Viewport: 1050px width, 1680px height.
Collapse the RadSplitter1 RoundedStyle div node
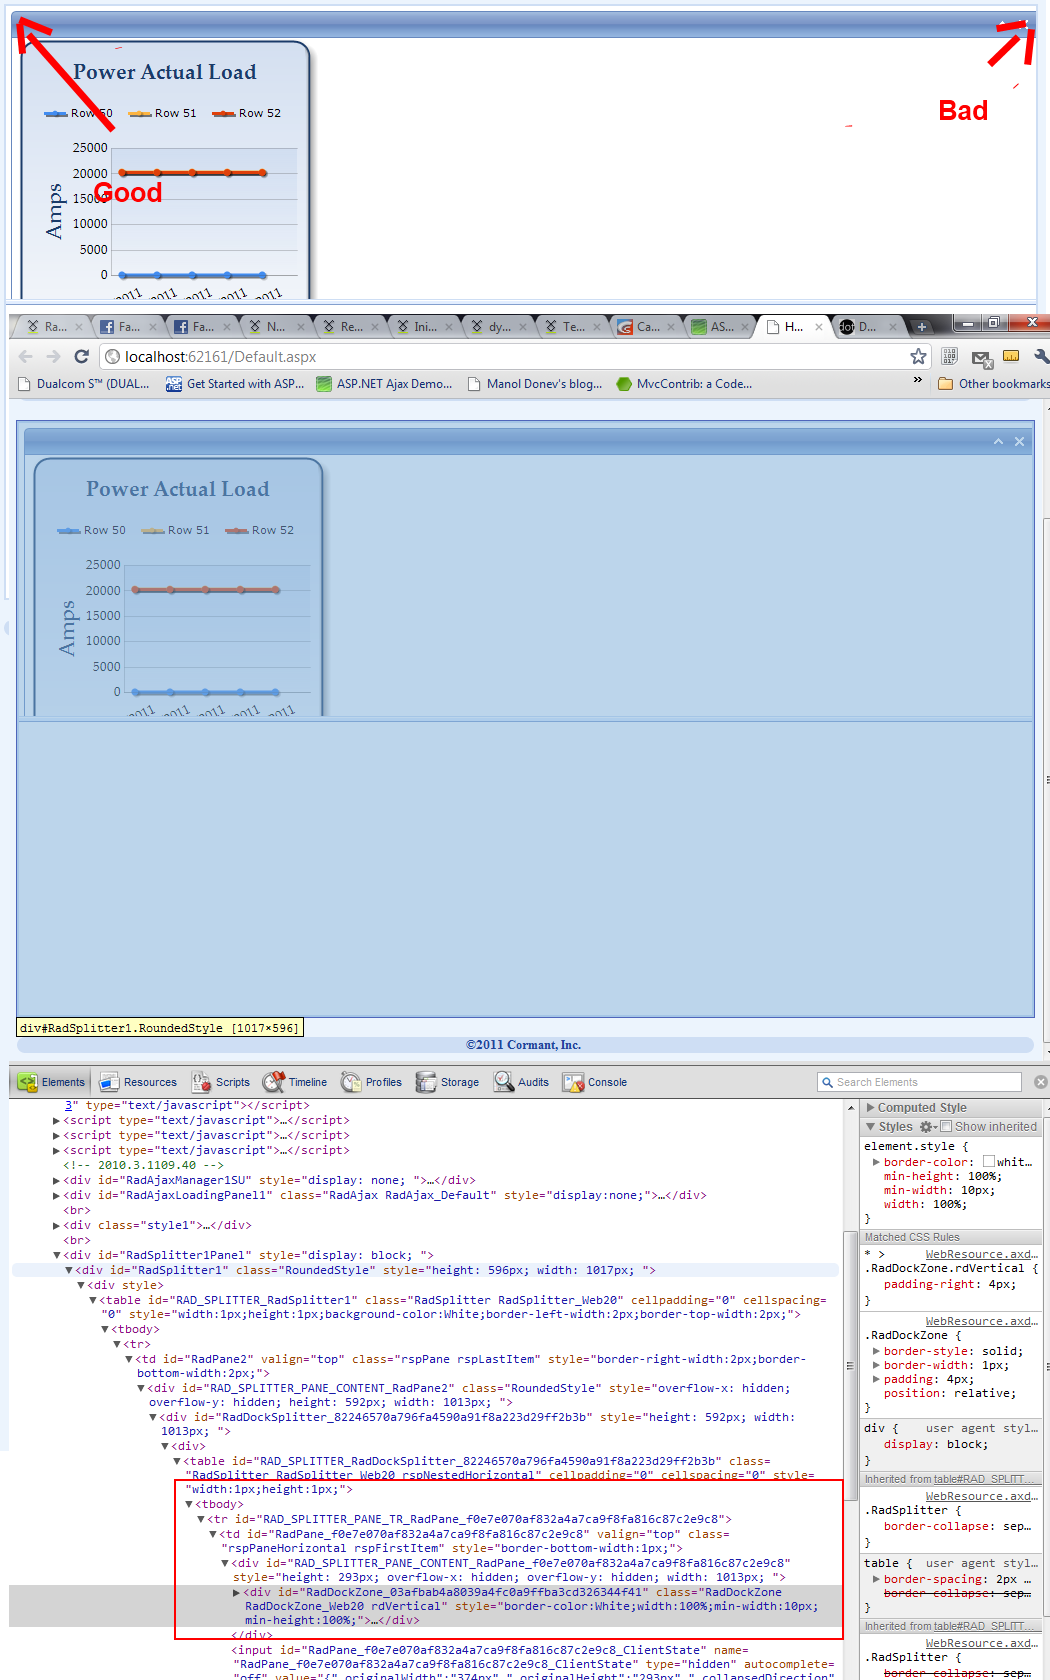coord(68,1271)
